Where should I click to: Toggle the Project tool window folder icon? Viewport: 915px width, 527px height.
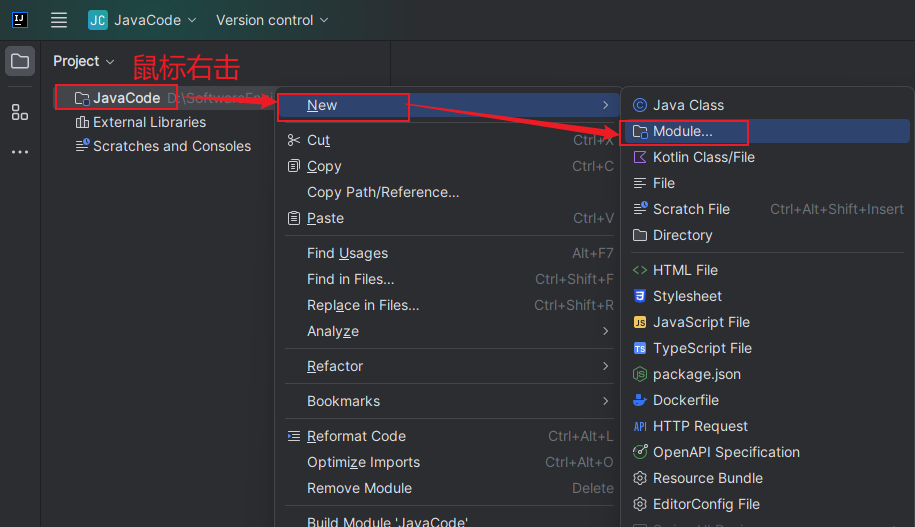20,61
